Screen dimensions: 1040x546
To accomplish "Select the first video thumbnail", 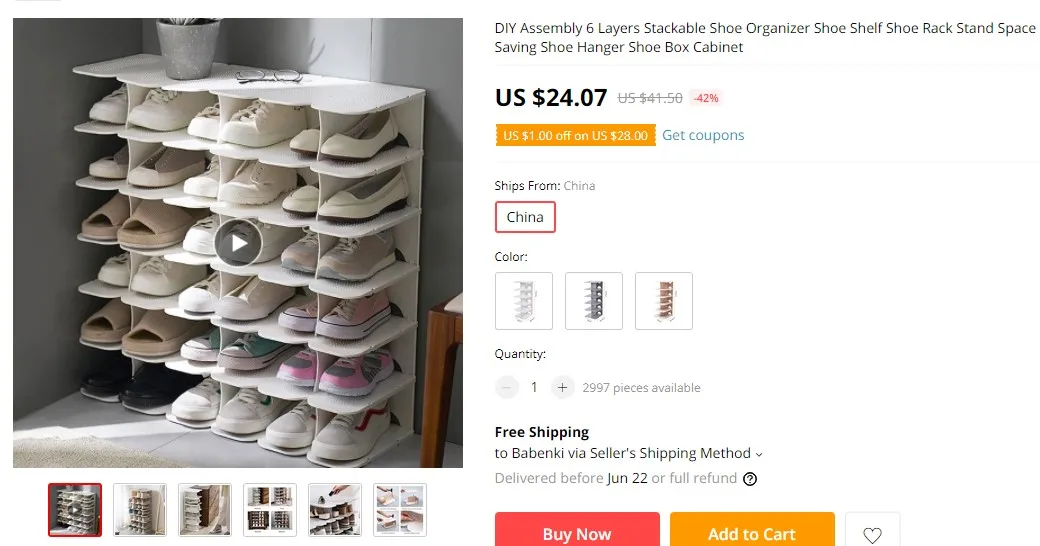I will pyautogui.click(x=75, y=510).
